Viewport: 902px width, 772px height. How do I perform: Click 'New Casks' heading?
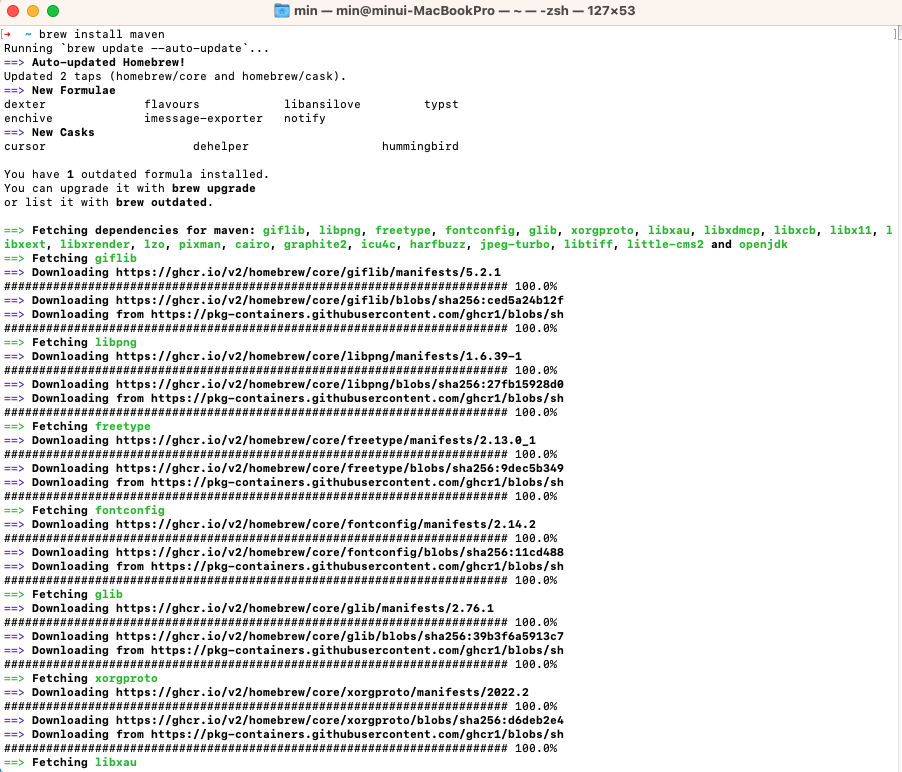[63, 132]
